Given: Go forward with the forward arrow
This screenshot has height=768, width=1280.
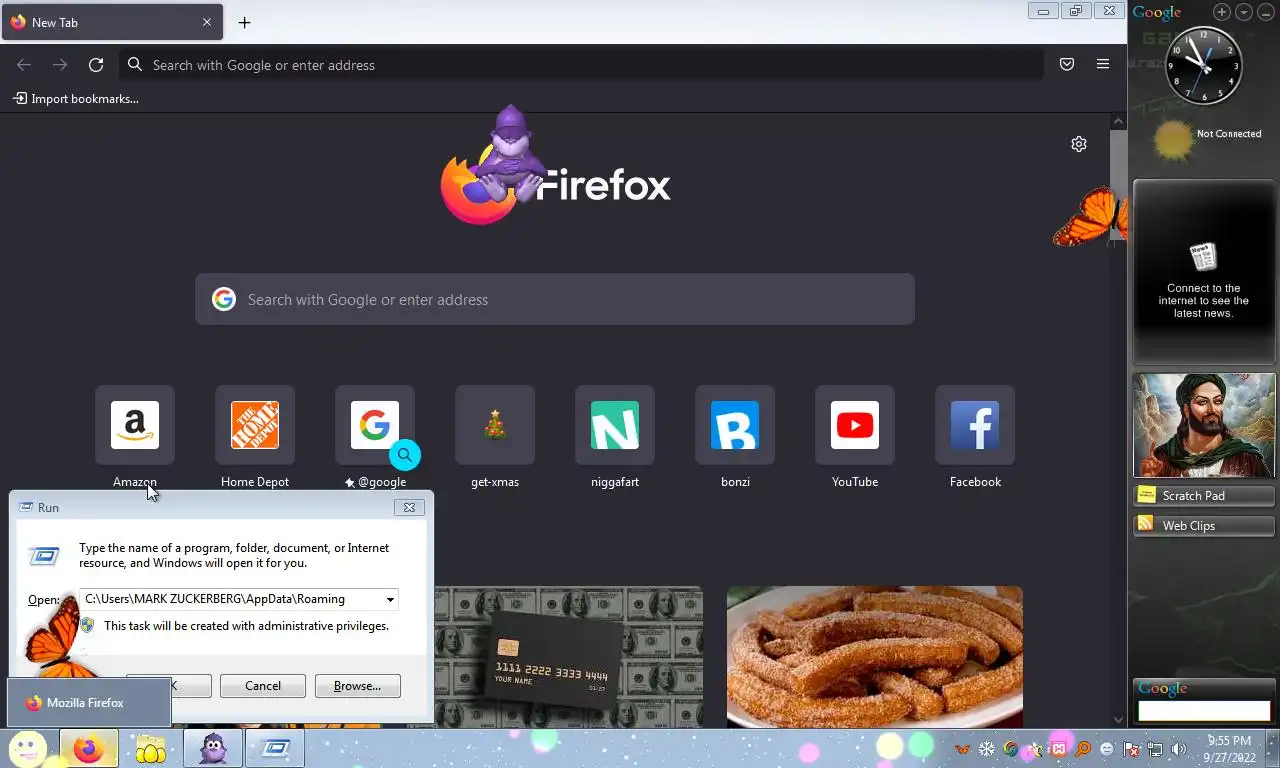Looking at the screenshot, I should pyautogui.click(x=60, y=65).
